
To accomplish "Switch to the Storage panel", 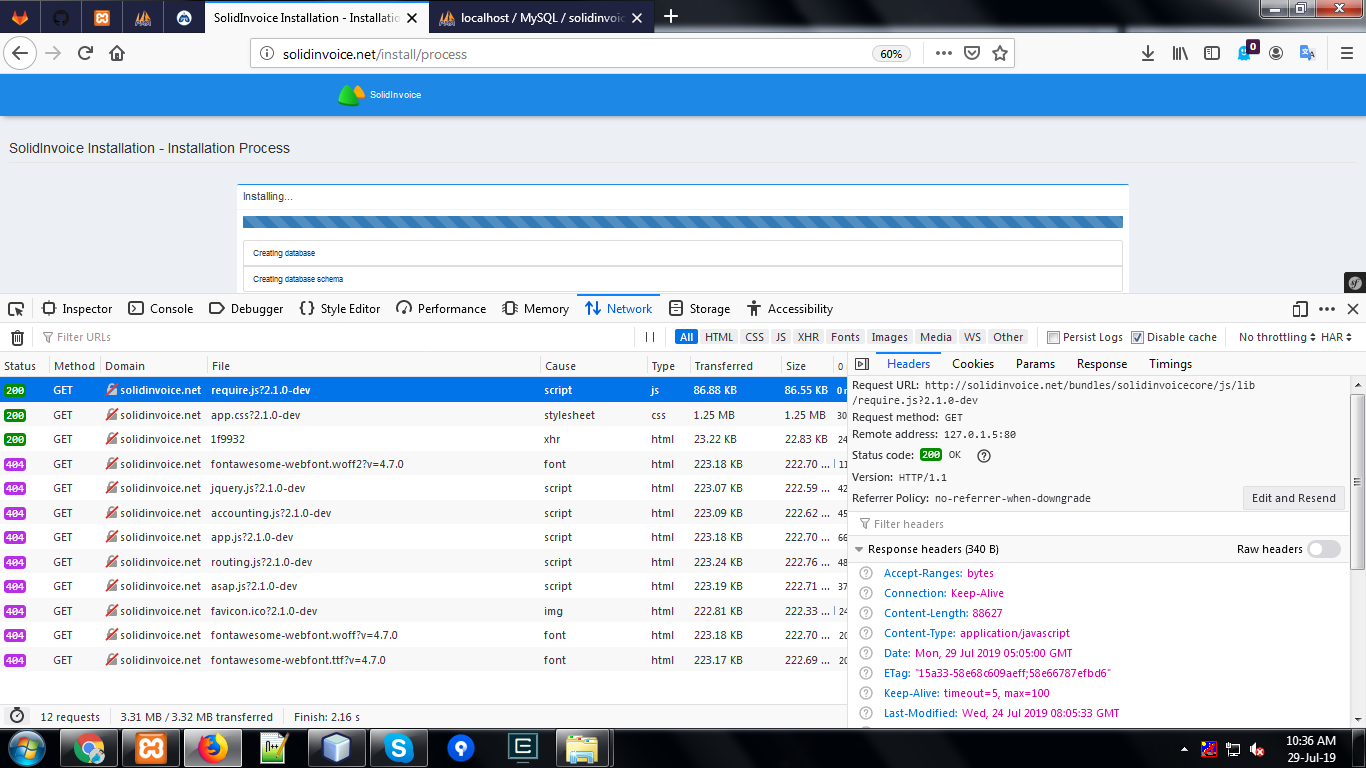I will (x=699, y=309).
